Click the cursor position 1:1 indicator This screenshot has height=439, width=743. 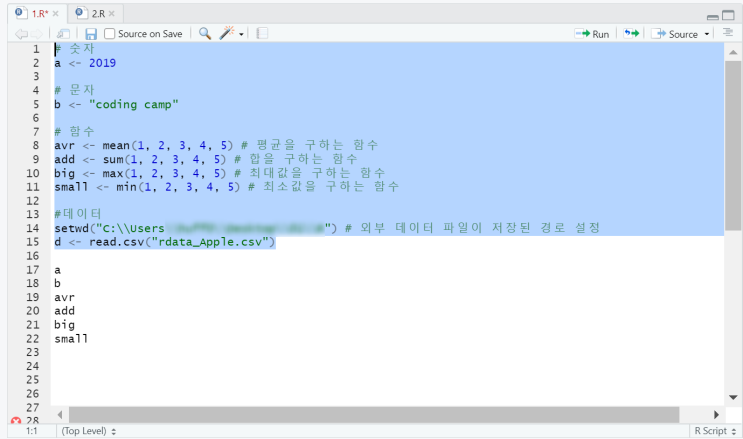coord(32,431)
